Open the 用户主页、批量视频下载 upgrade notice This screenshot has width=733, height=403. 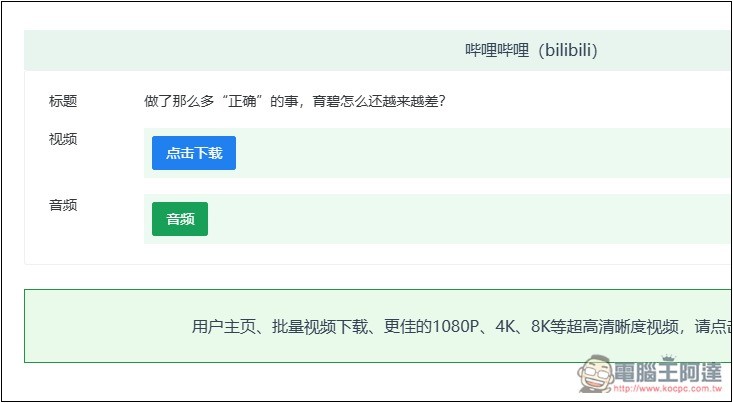378,326
